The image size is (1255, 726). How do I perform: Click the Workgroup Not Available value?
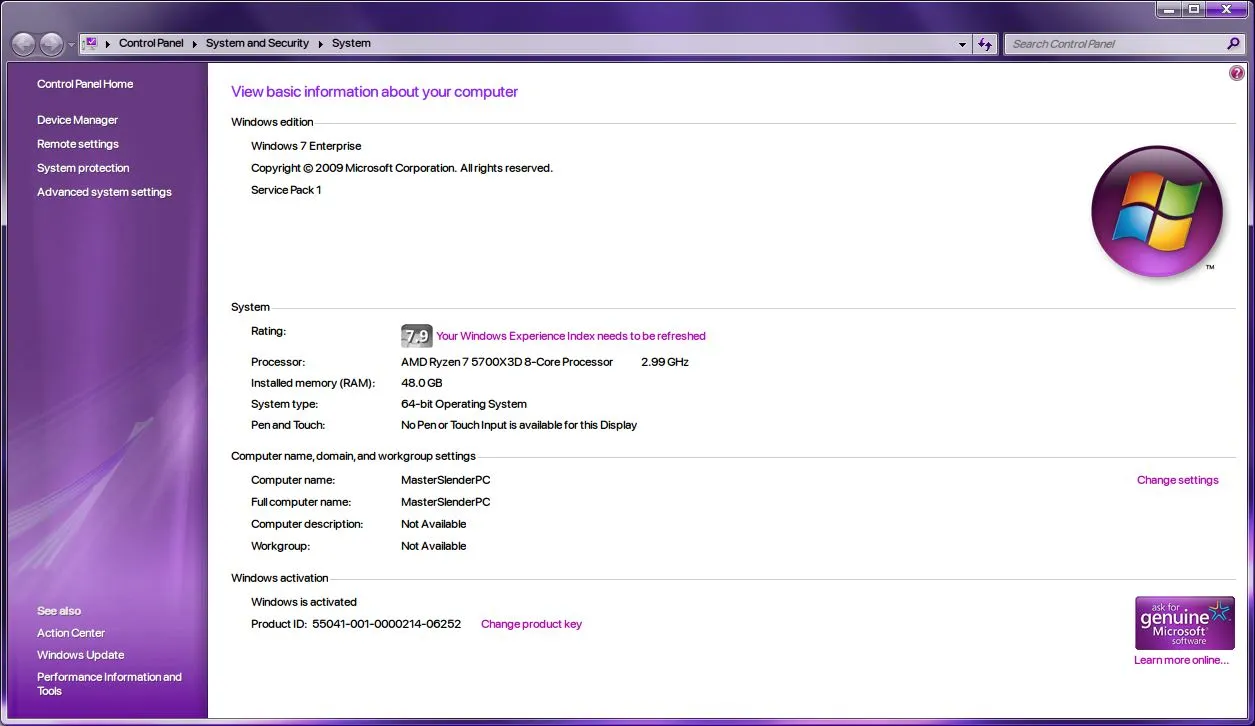[x=434, y=546]
